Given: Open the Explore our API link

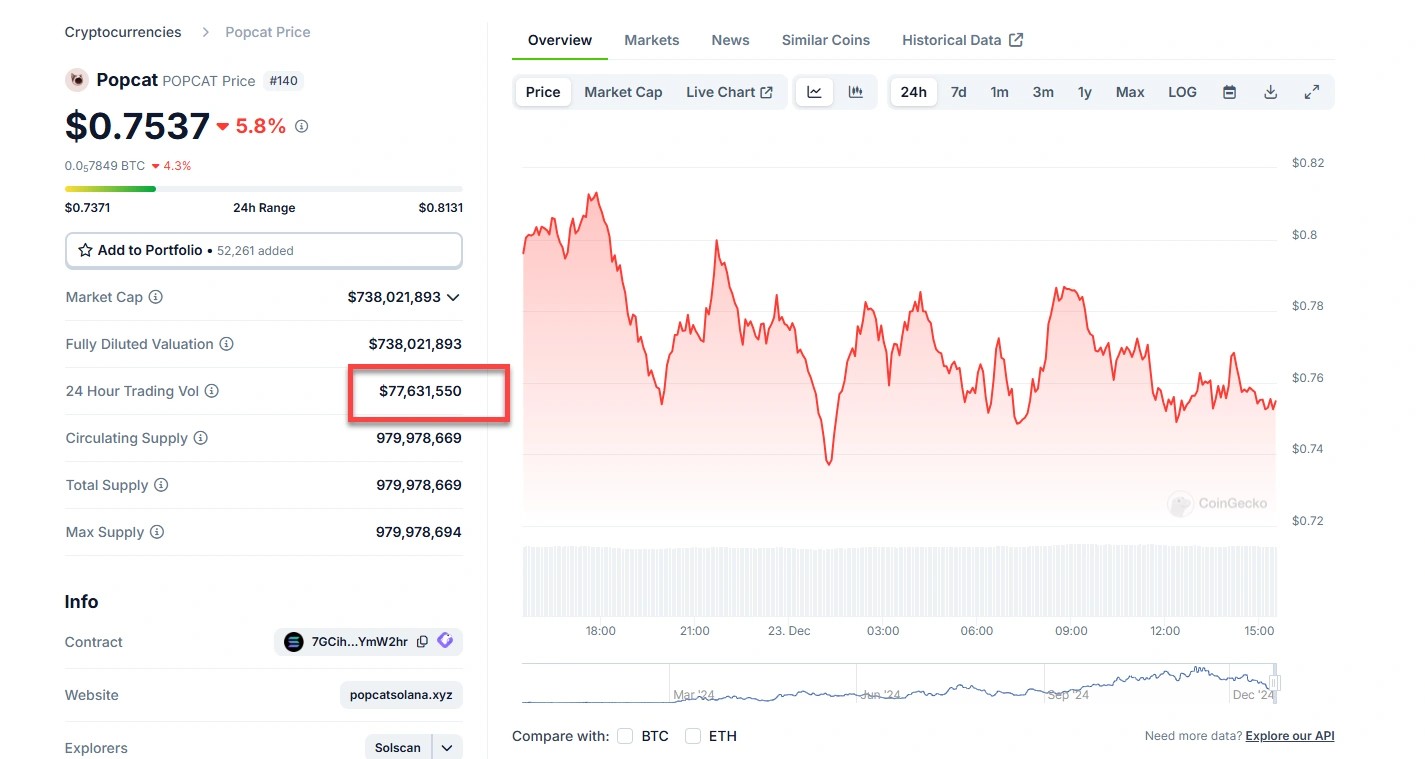Looking at the screenshot, I should click(1289, 736).
